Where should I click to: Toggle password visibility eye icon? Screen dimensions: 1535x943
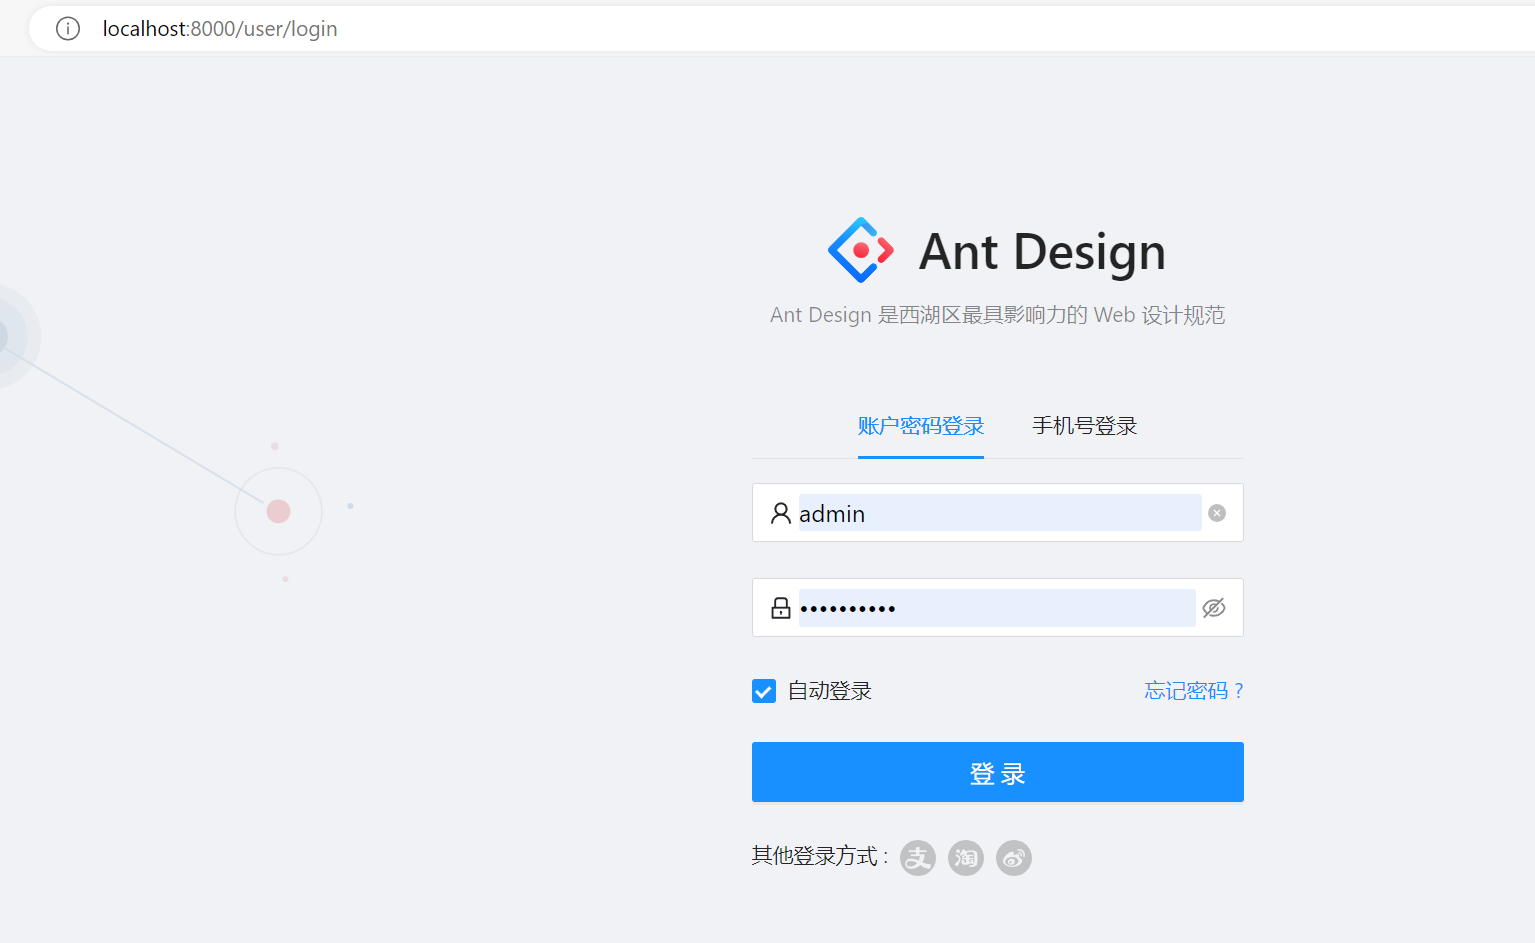tap(1214, 608)
